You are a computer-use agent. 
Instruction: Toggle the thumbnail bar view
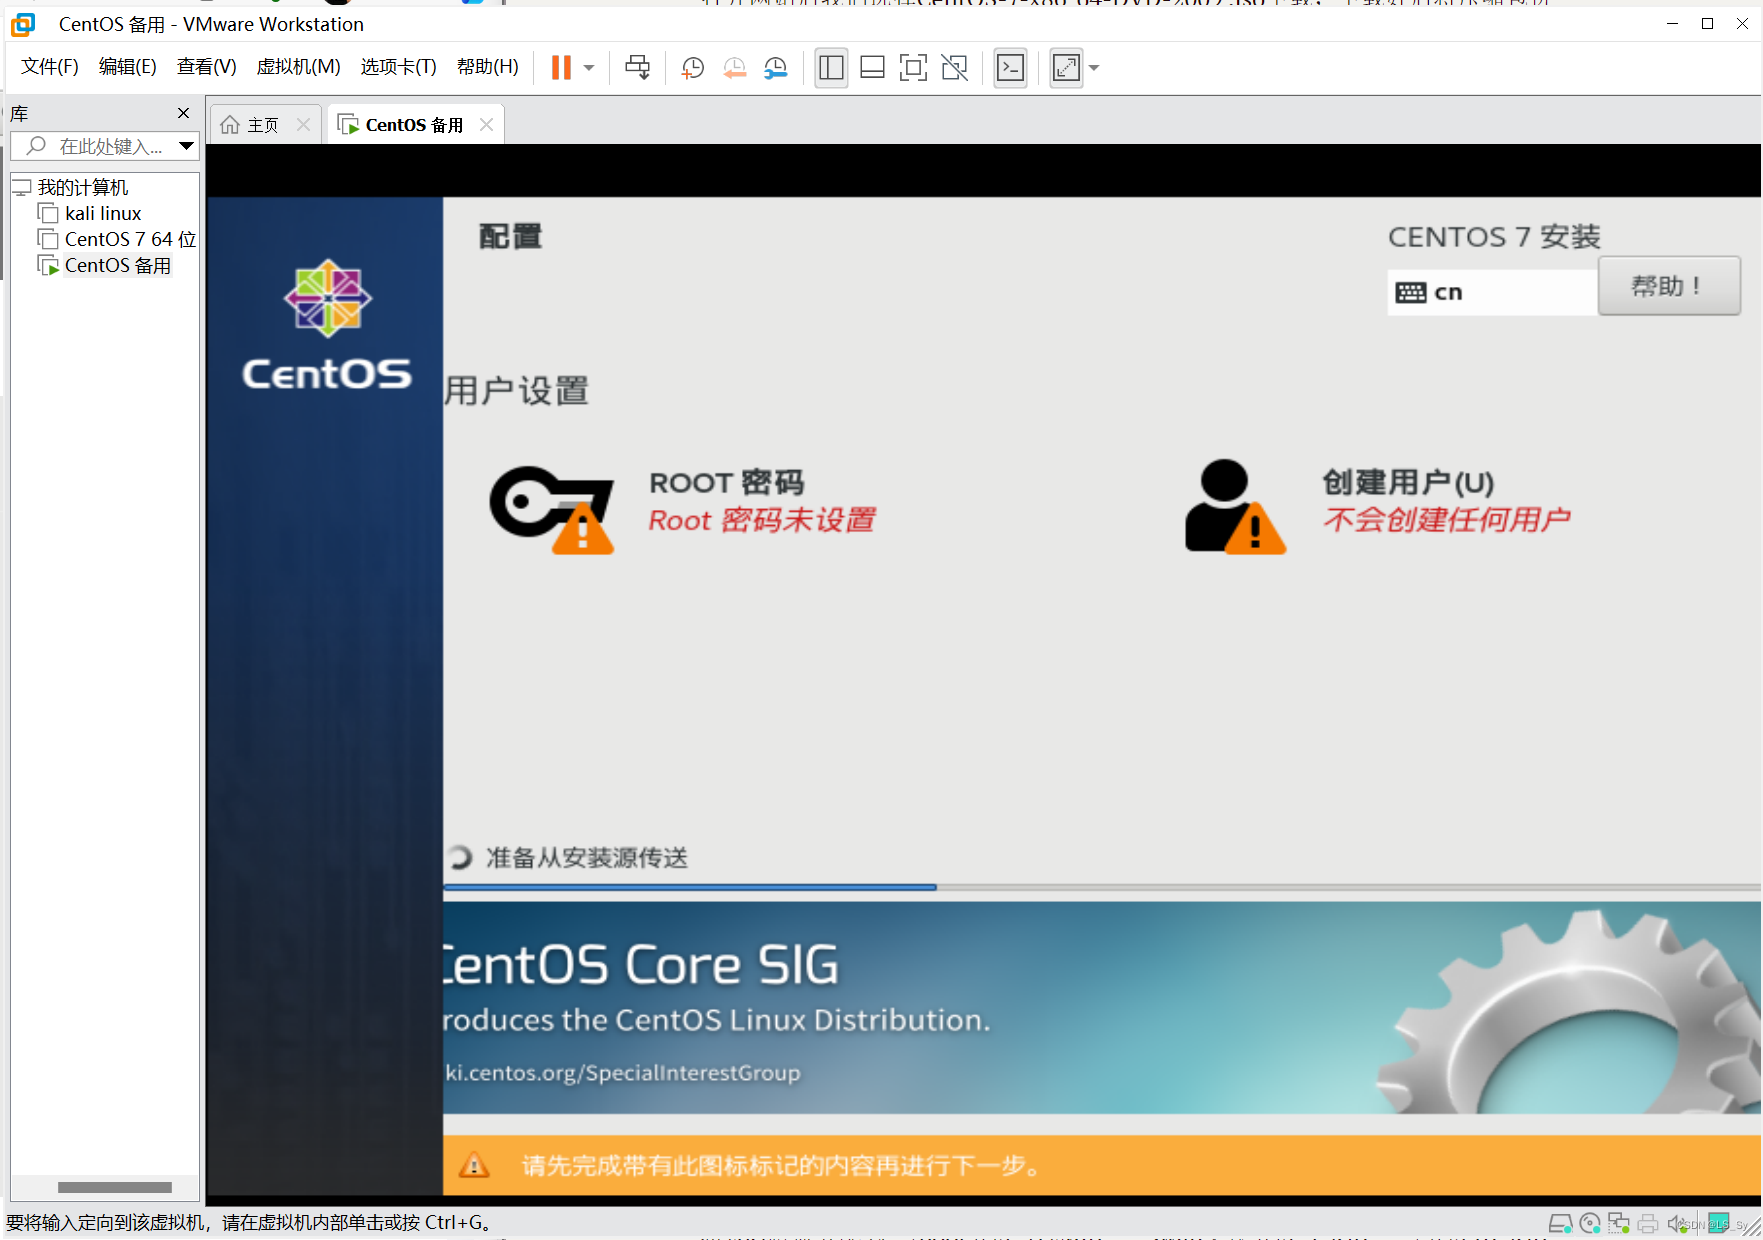pyautogui.click(x=872, y=67)
